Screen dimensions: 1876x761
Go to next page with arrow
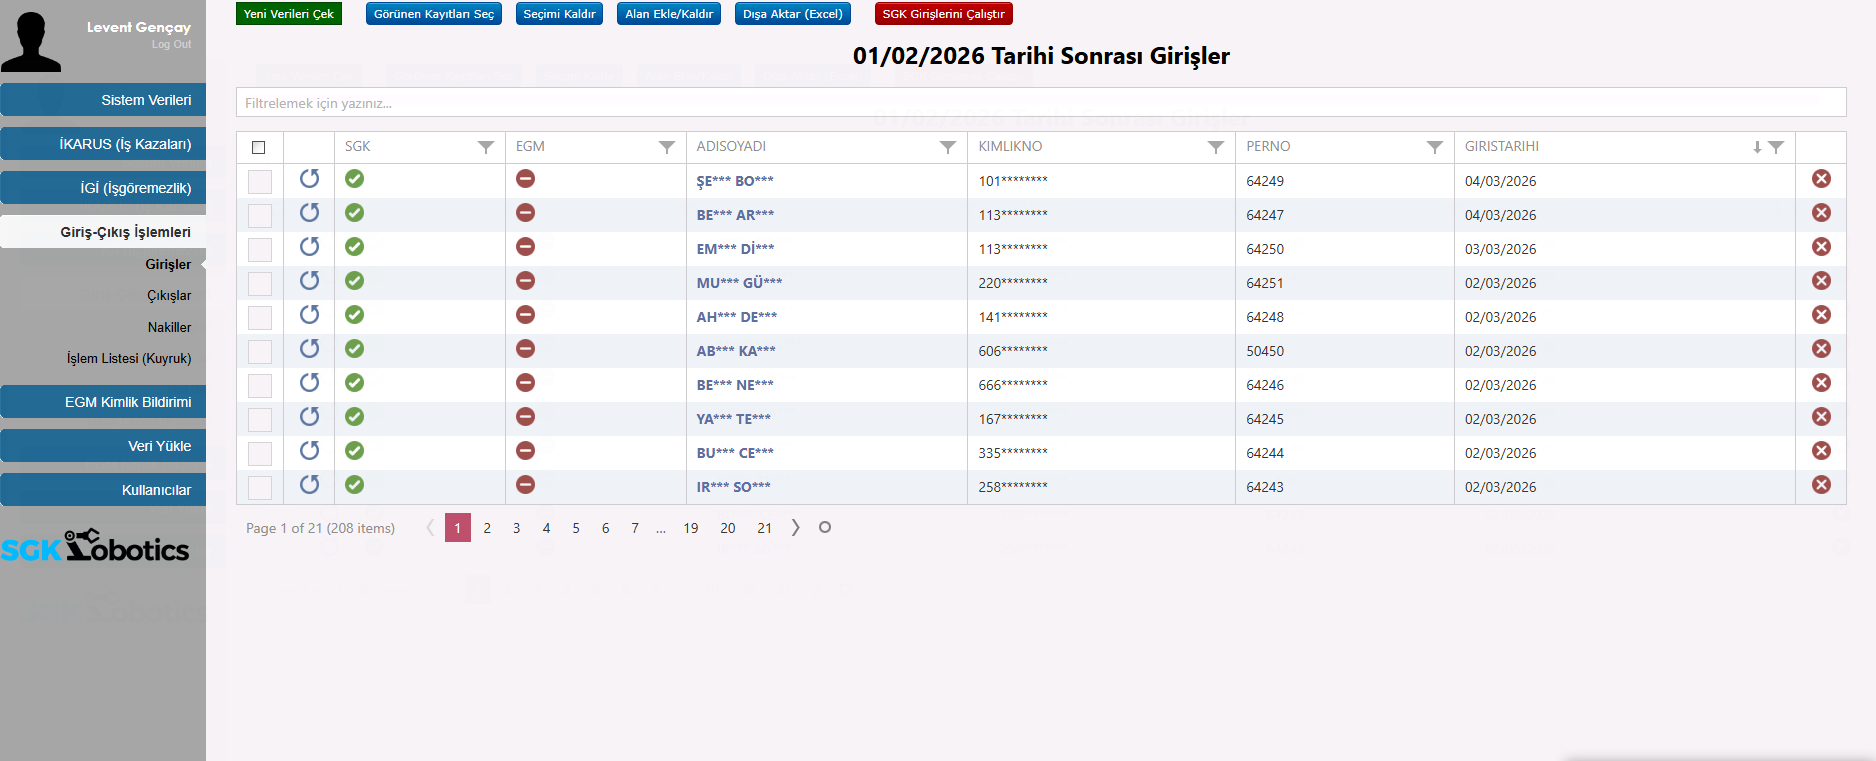pos(796,527)
